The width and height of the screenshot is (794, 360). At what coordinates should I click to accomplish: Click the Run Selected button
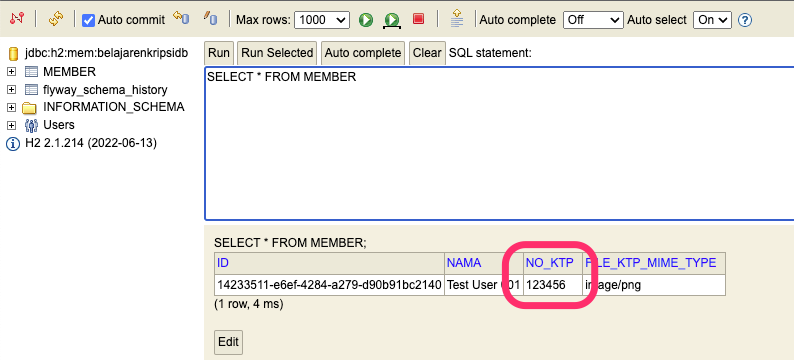point(277,53)
